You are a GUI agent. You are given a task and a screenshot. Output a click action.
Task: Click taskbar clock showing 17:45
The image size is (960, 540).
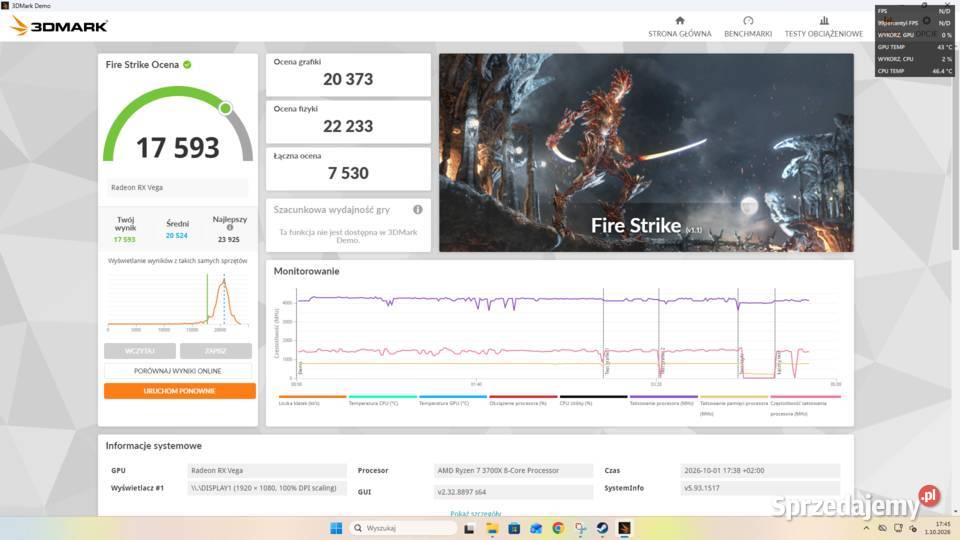[937, 528]
